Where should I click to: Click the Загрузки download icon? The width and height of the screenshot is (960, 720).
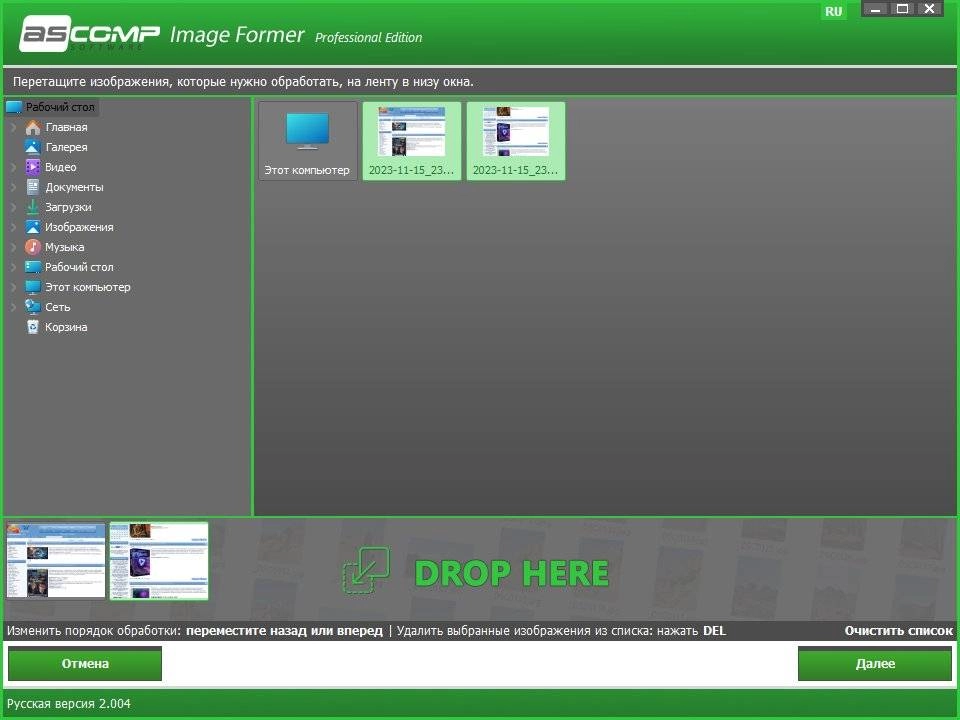point(33,207)
